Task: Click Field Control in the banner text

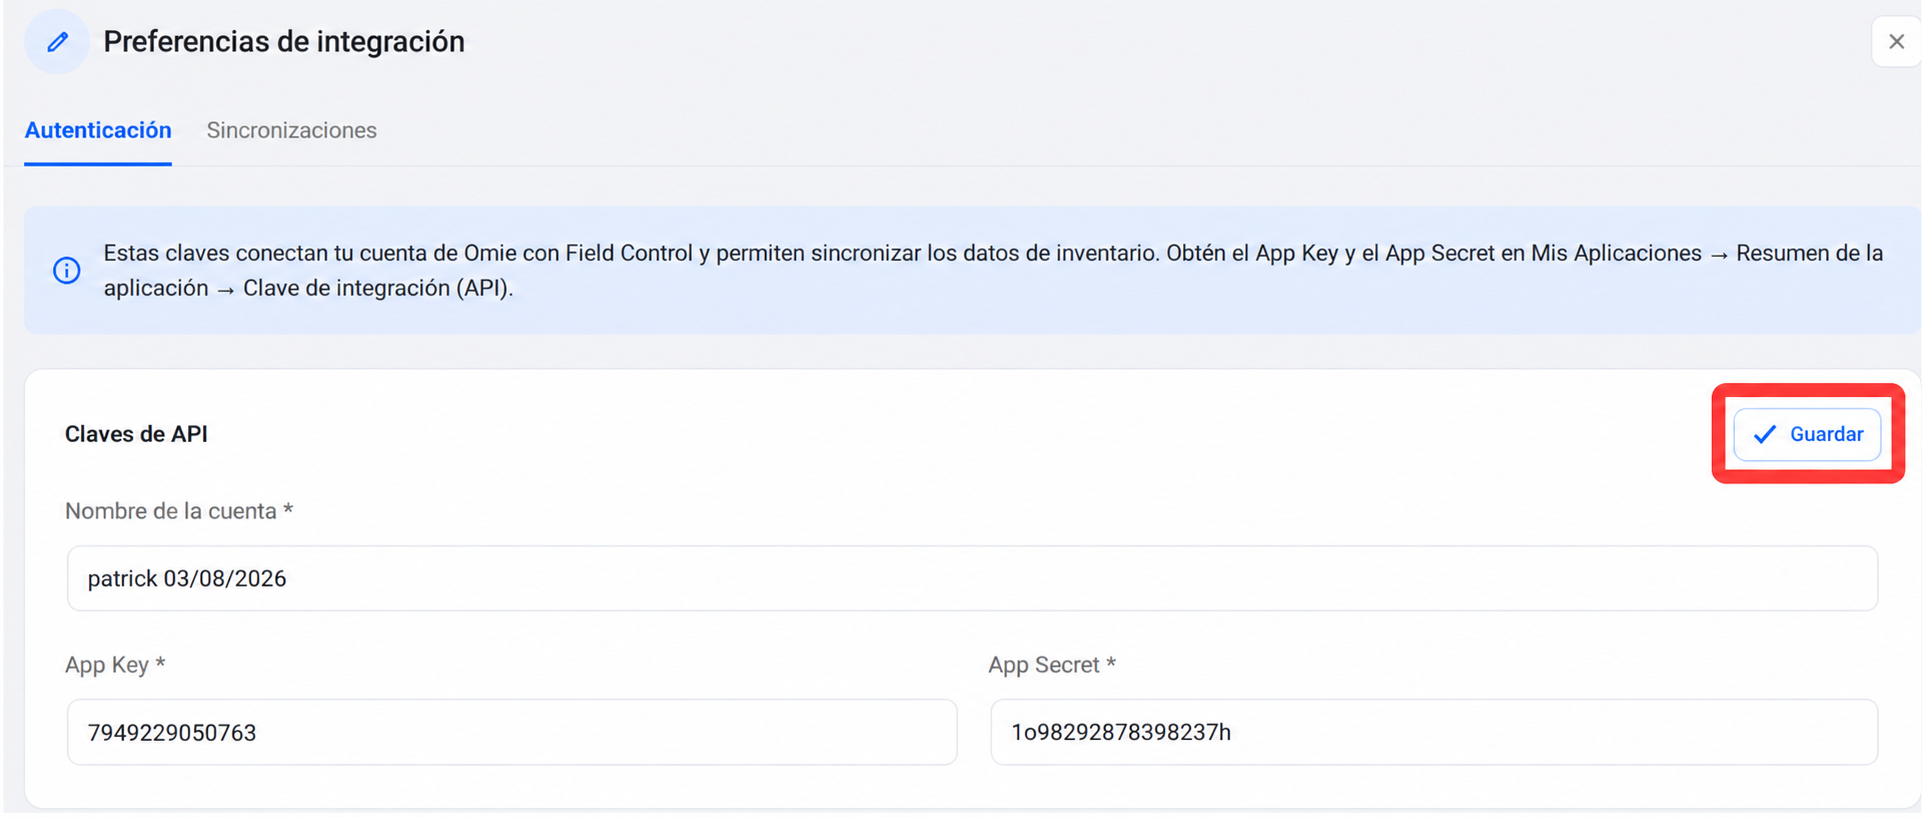Action: click(629, 253)
